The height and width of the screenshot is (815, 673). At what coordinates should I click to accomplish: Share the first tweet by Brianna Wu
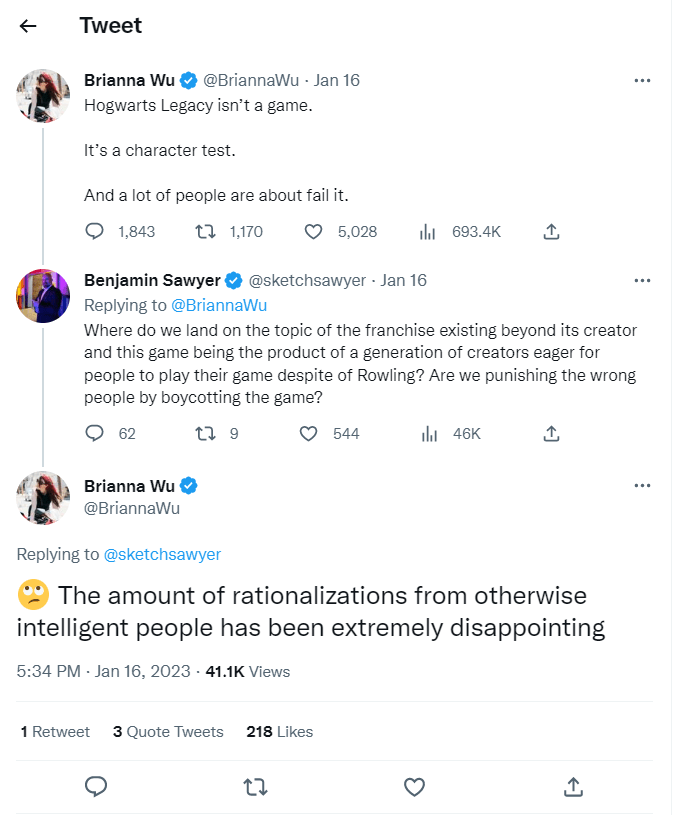[x=550, y=232]
